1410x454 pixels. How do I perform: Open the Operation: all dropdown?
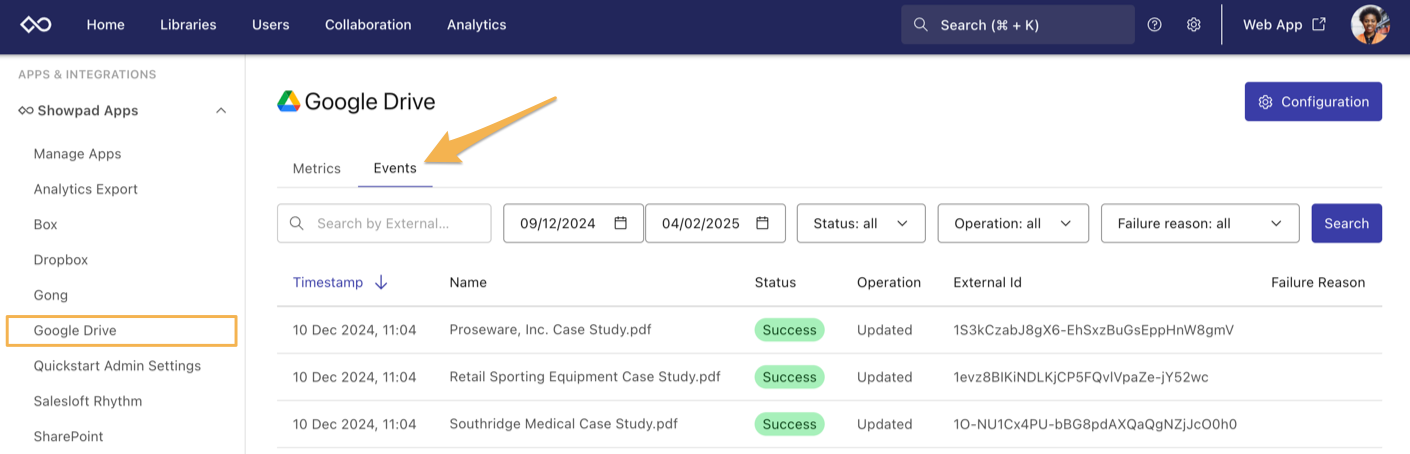point(1012,223)
